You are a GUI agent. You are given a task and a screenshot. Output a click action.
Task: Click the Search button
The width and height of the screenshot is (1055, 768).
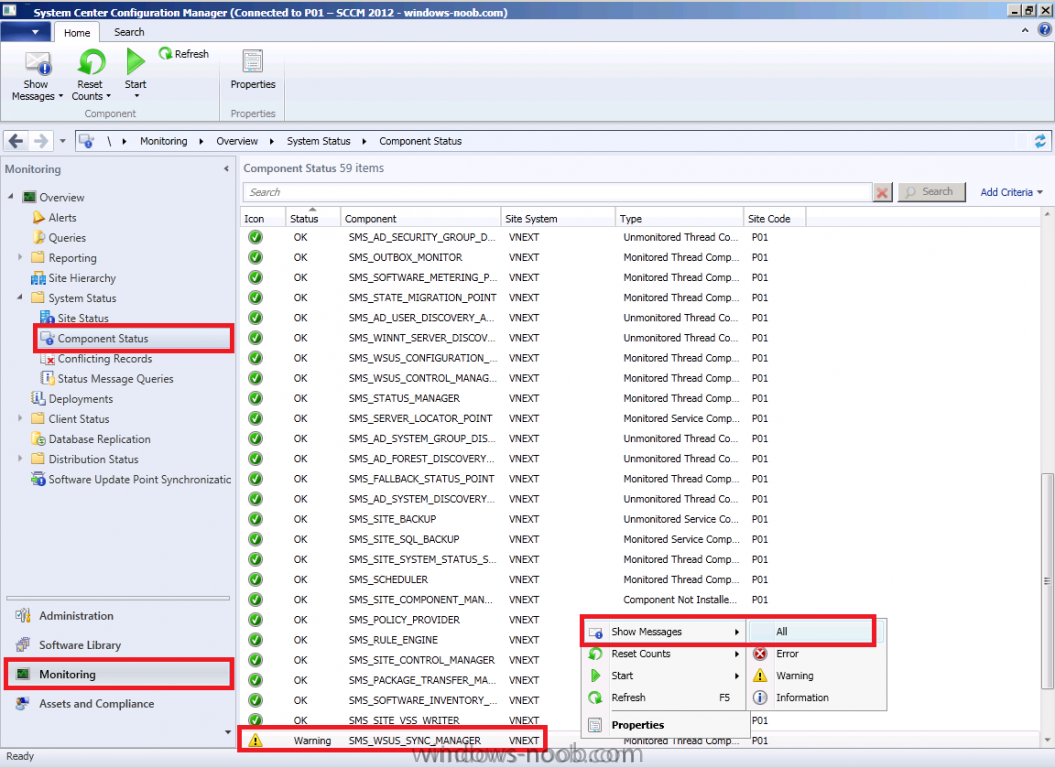[x=931, y=192]
